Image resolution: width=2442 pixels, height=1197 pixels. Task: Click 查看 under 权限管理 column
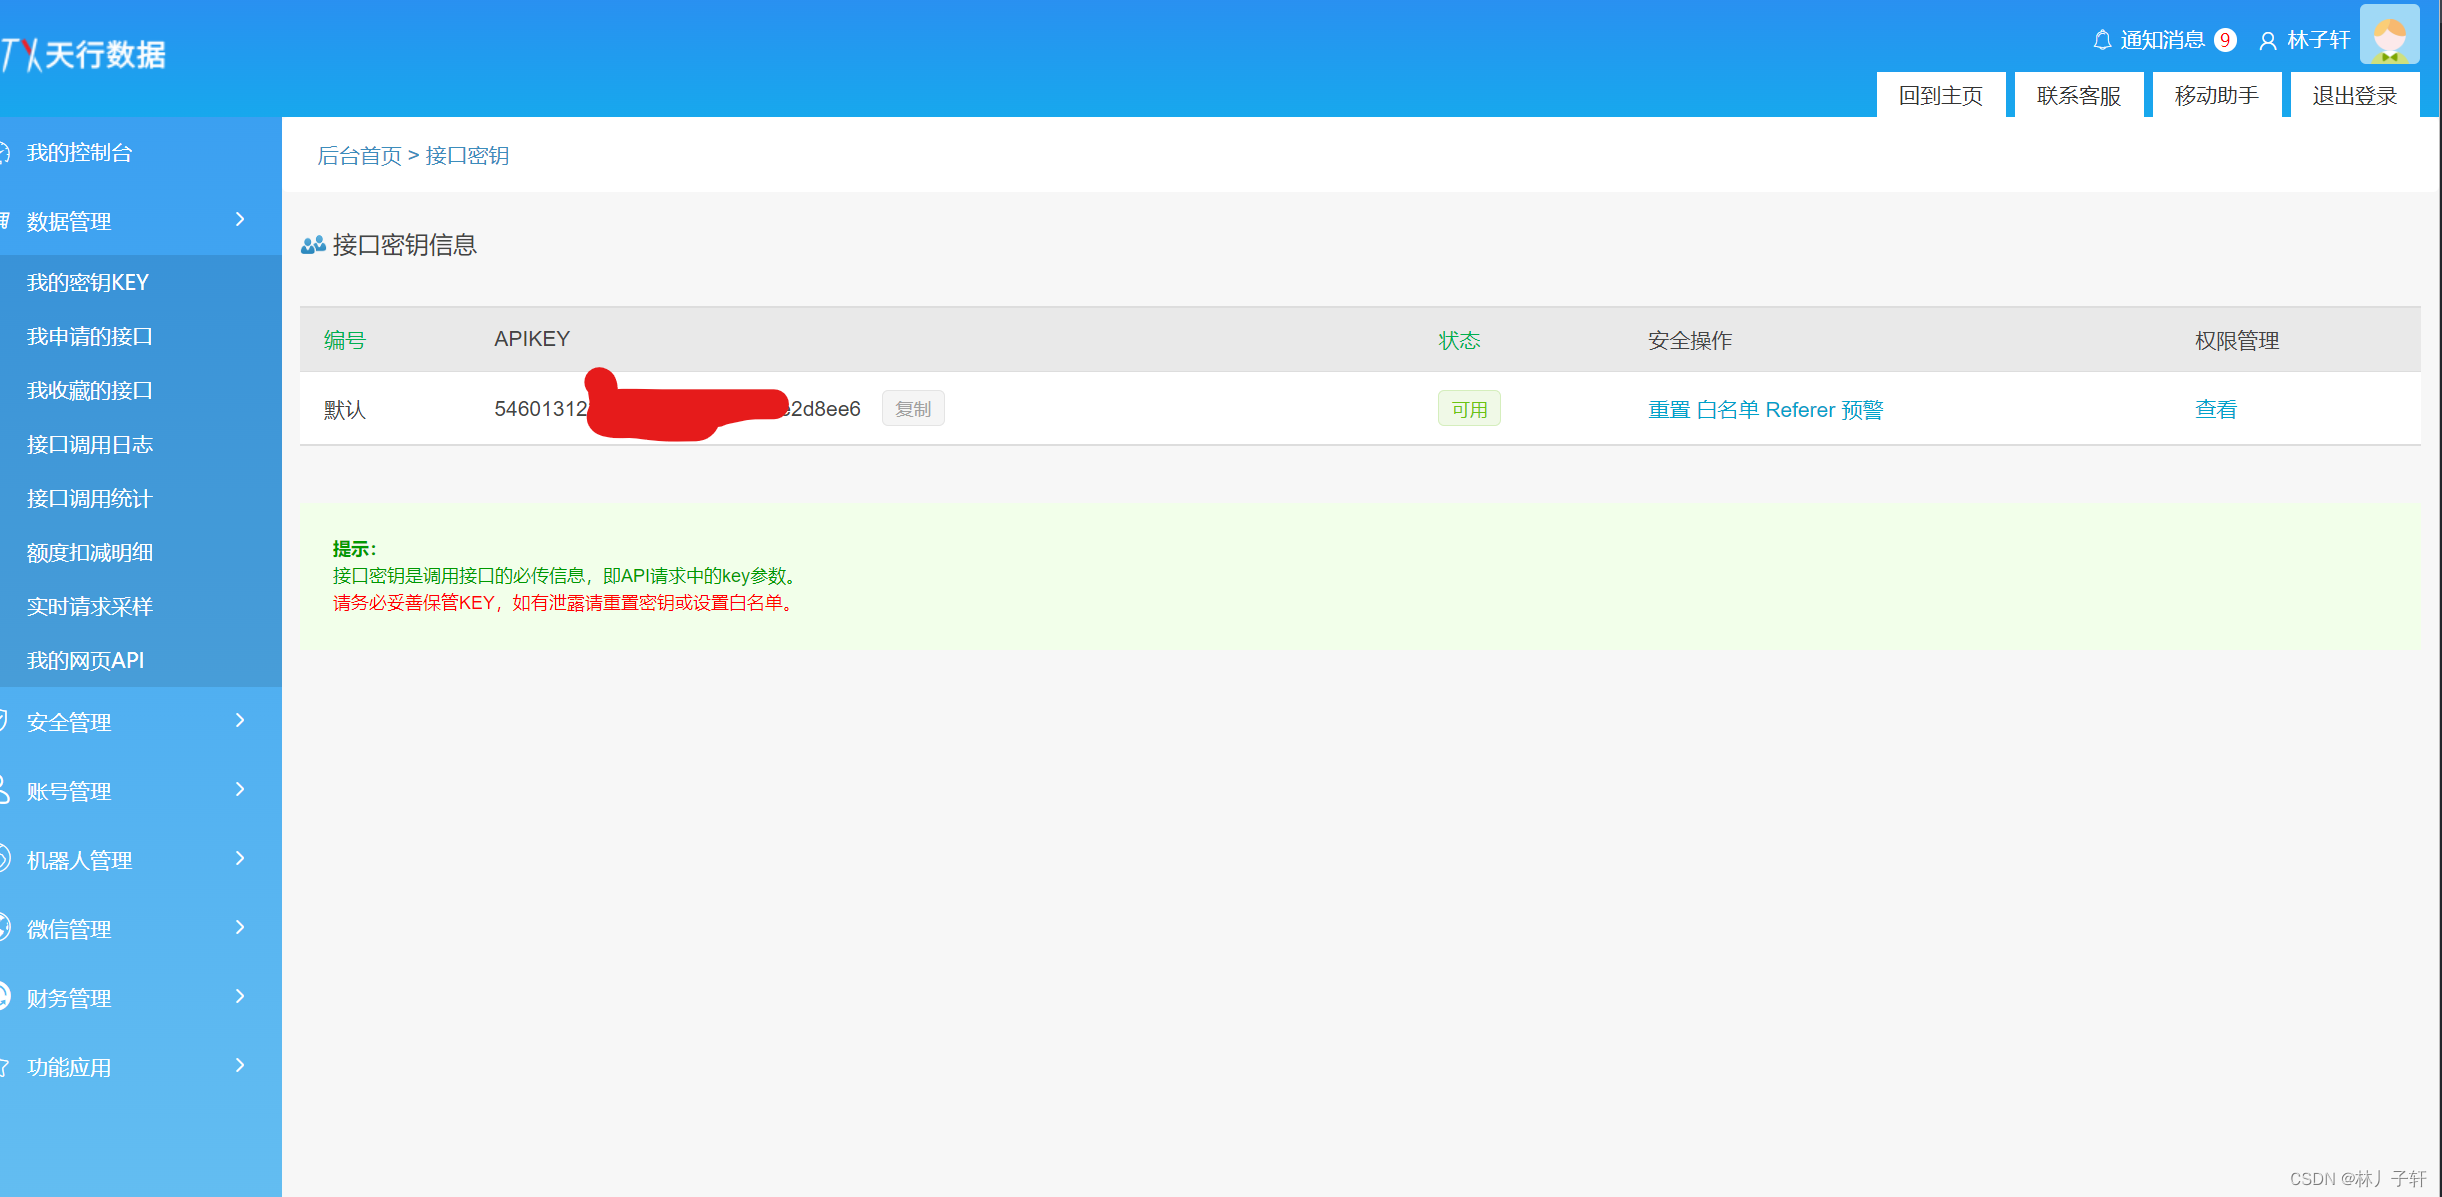click(x=2215, y=410)
